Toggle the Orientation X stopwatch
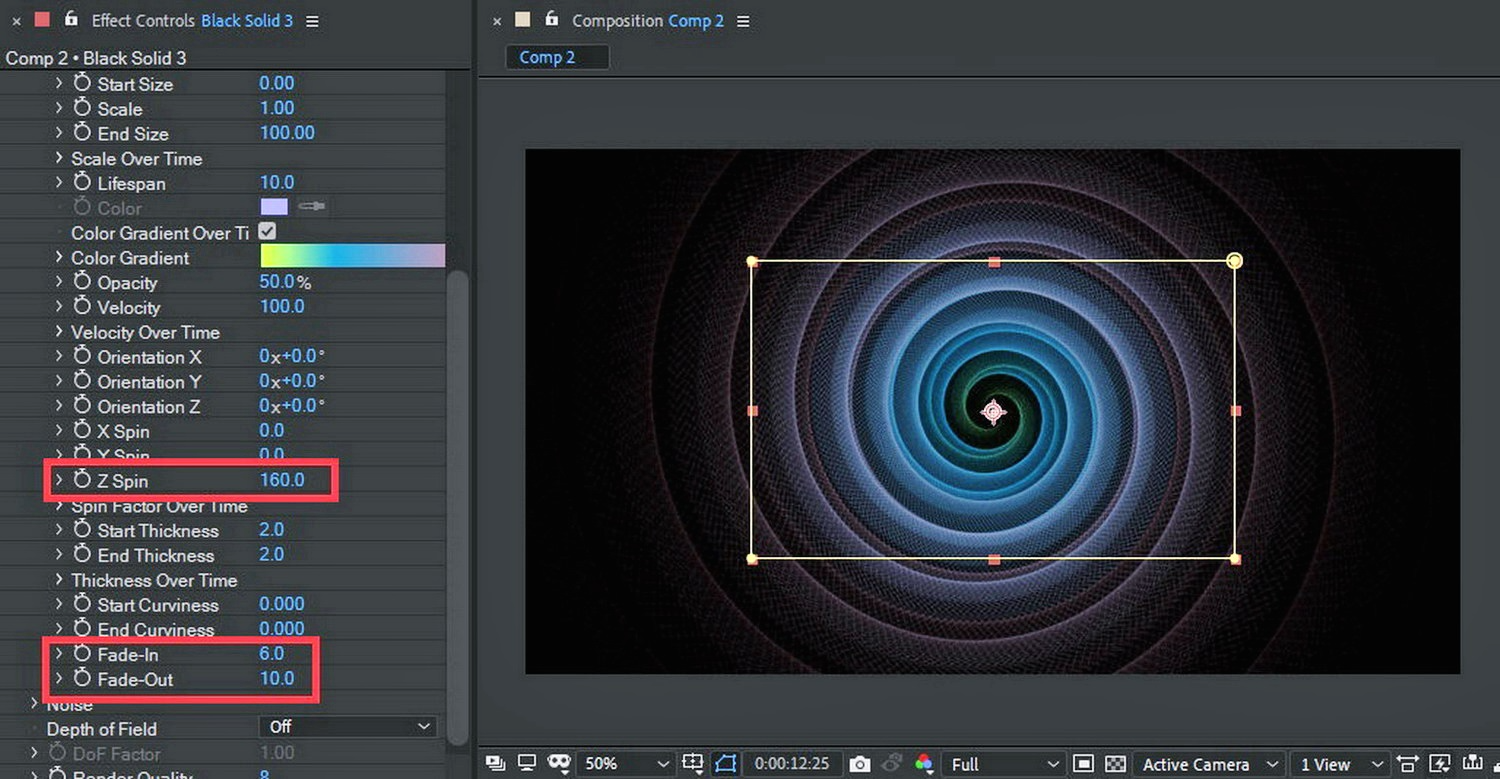The image size is (1500, 779). tap(82, 357)
